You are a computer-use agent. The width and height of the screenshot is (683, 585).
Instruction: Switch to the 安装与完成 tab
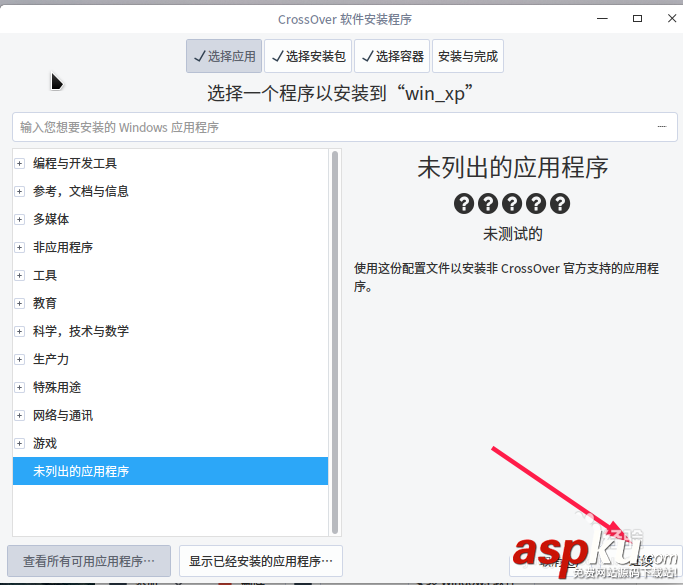[468, 56]
